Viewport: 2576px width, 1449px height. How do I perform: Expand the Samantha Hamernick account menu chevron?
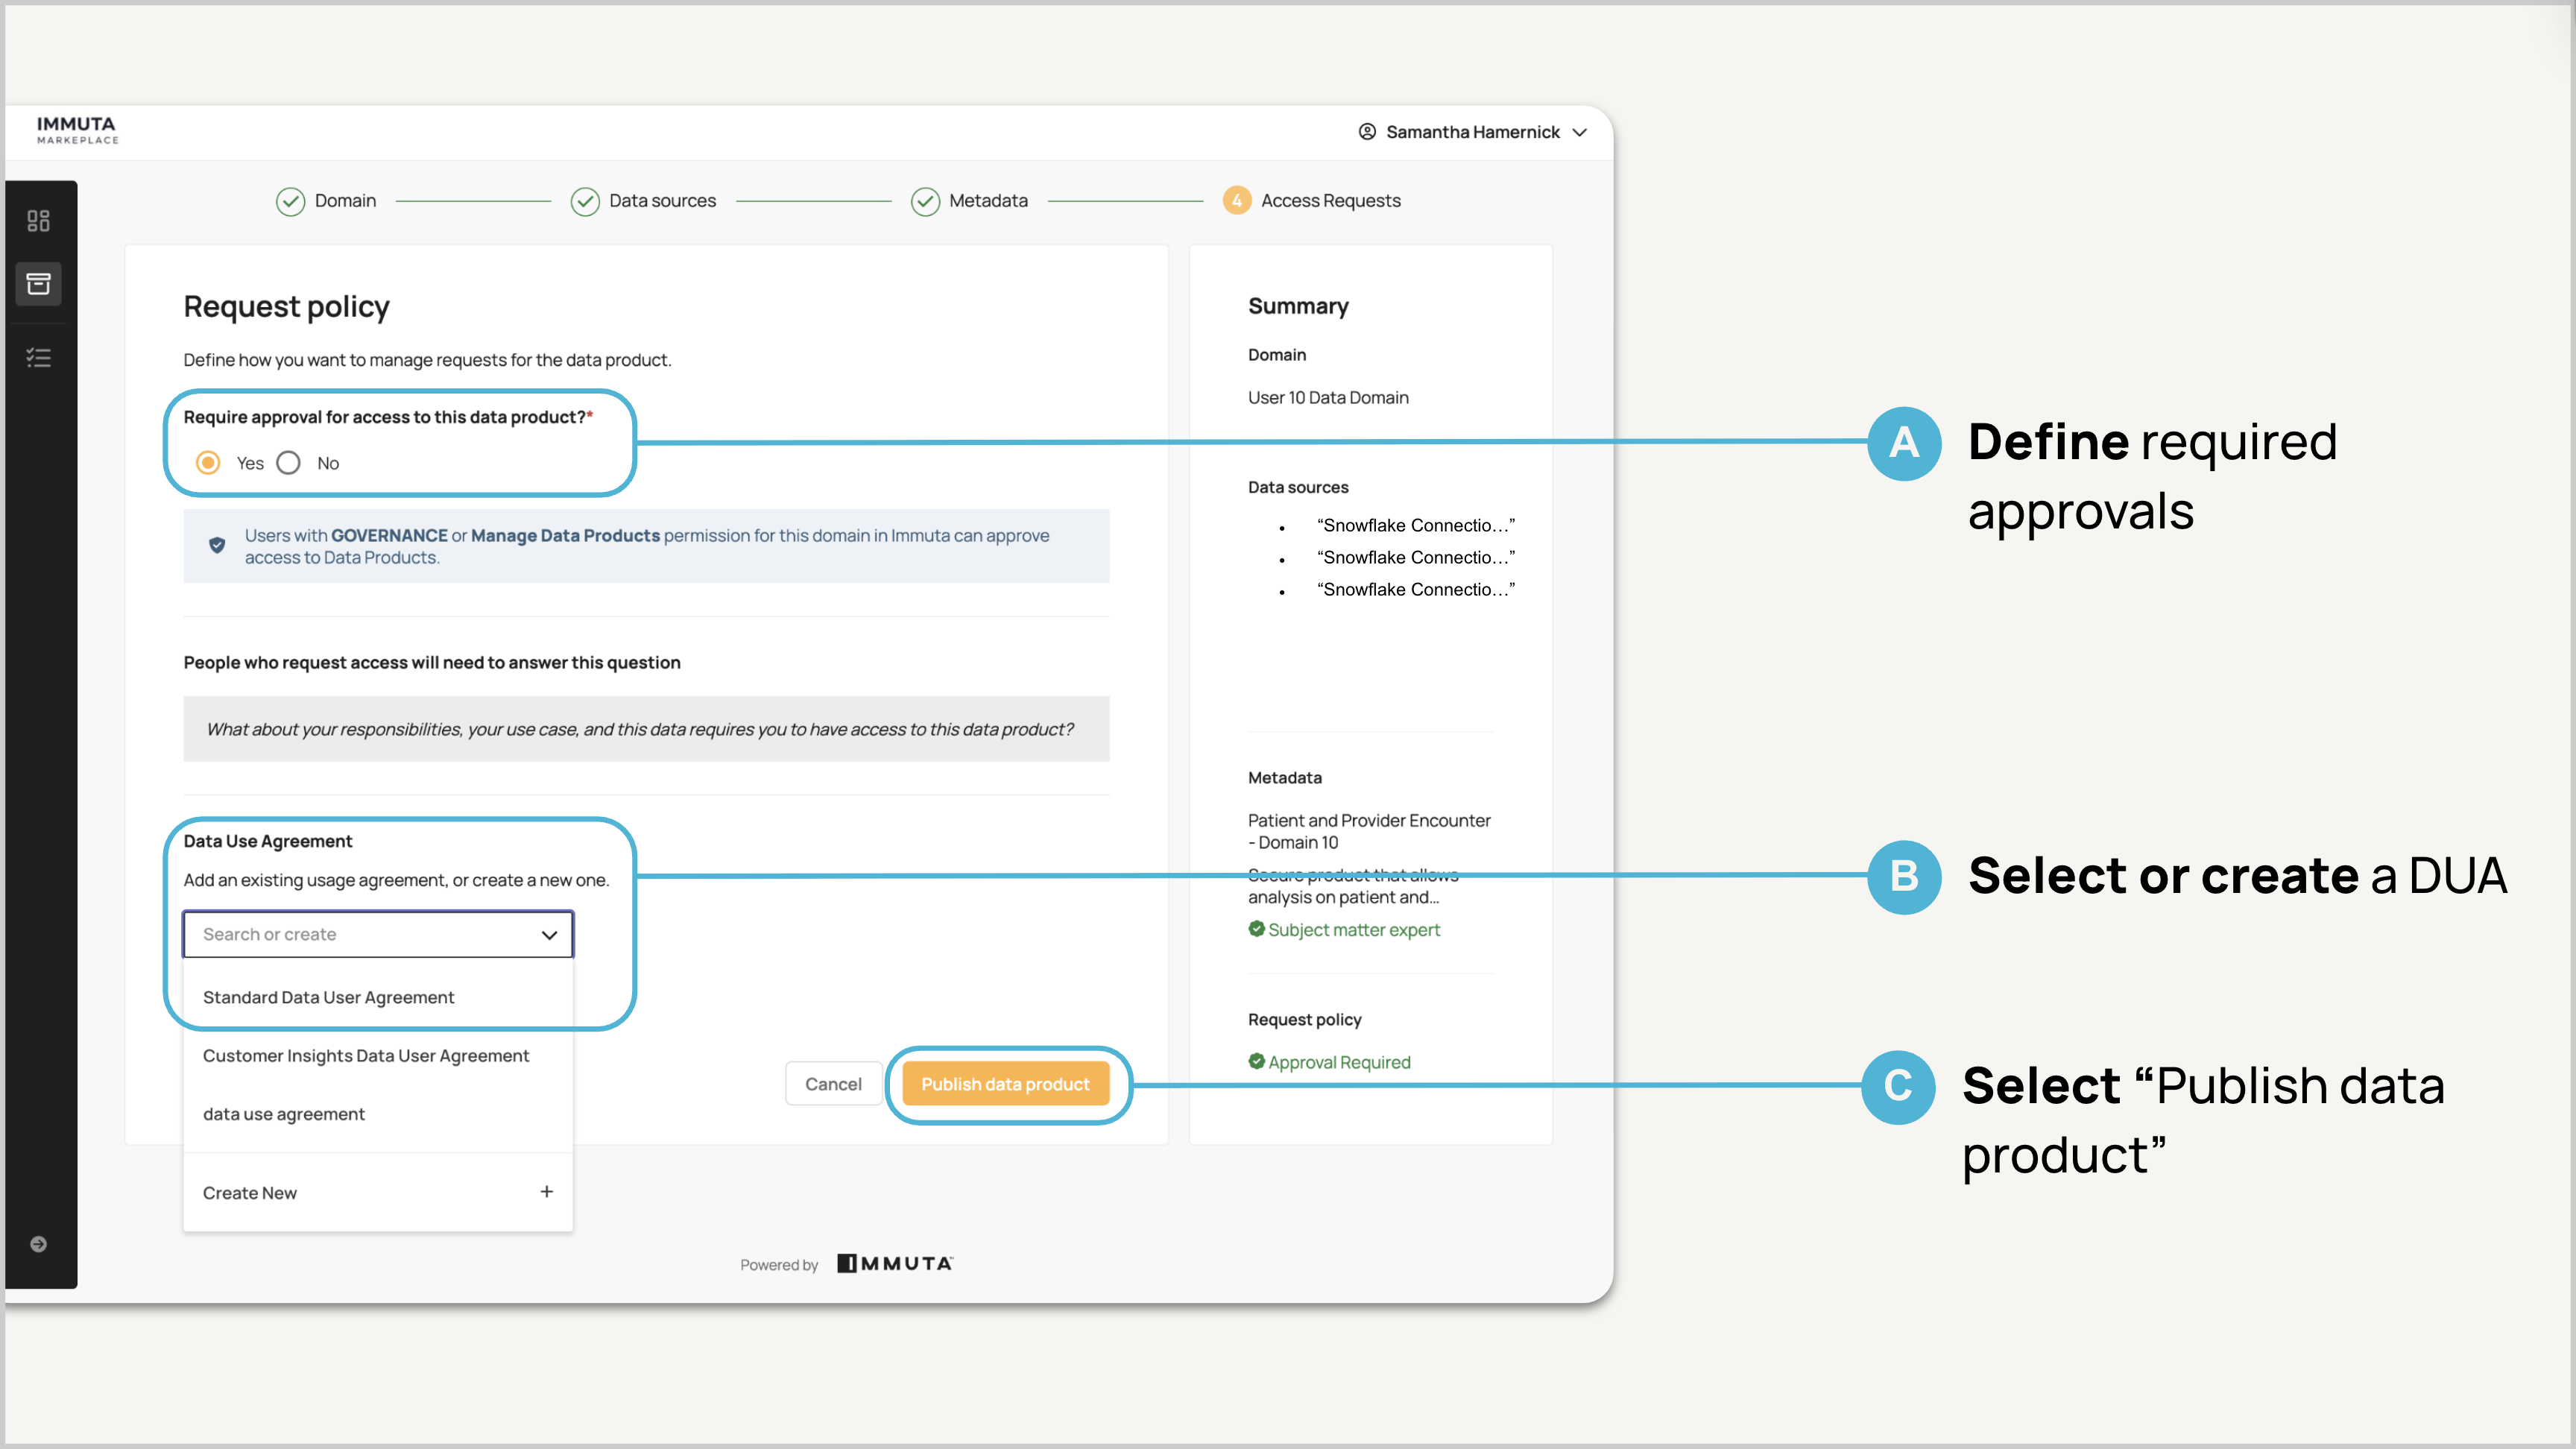(x=1580, y=132)
